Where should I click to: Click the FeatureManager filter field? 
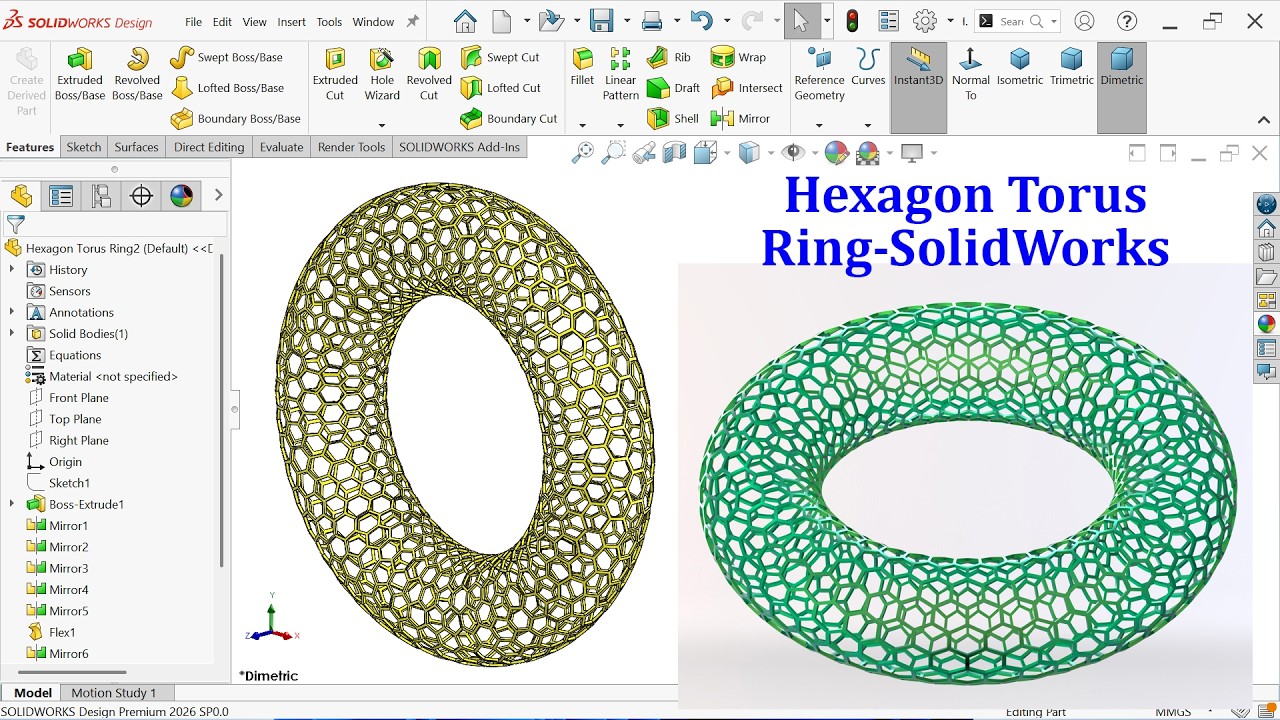(x=115, y=224)
